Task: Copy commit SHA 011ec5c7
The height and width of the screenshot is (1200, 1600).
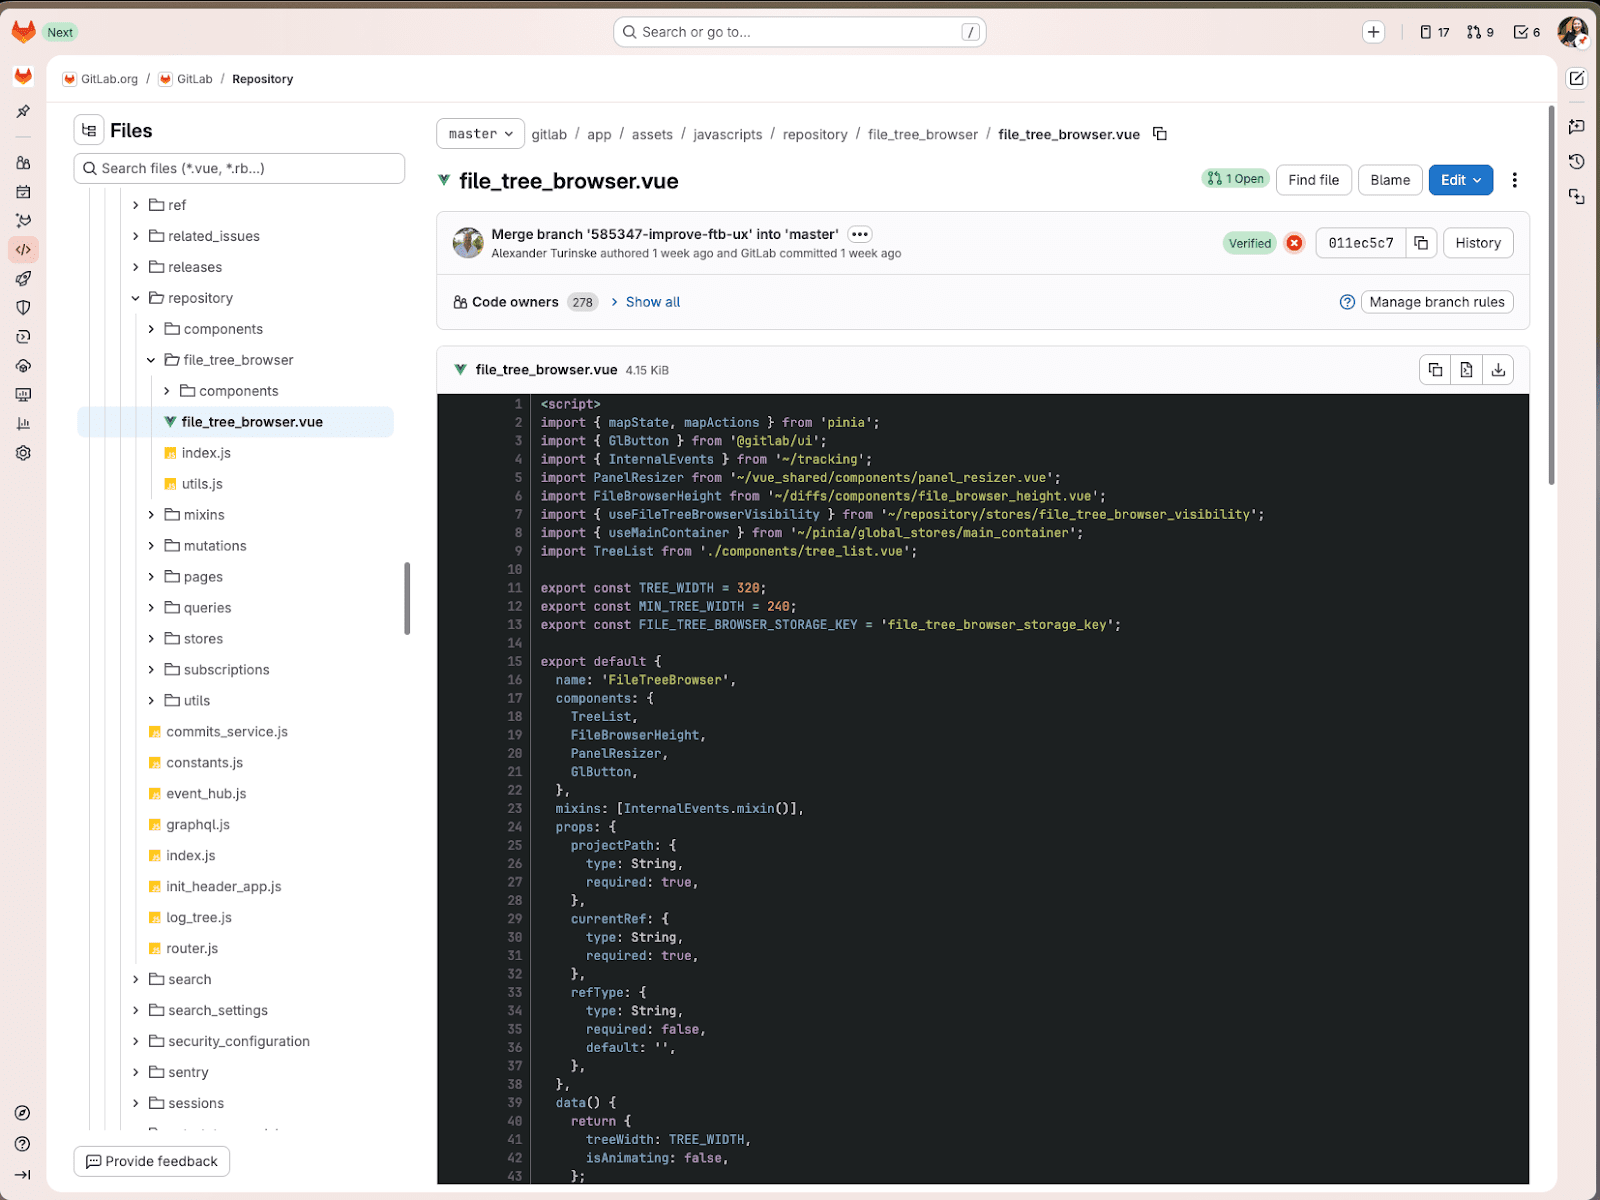Action: (1421, 243)
